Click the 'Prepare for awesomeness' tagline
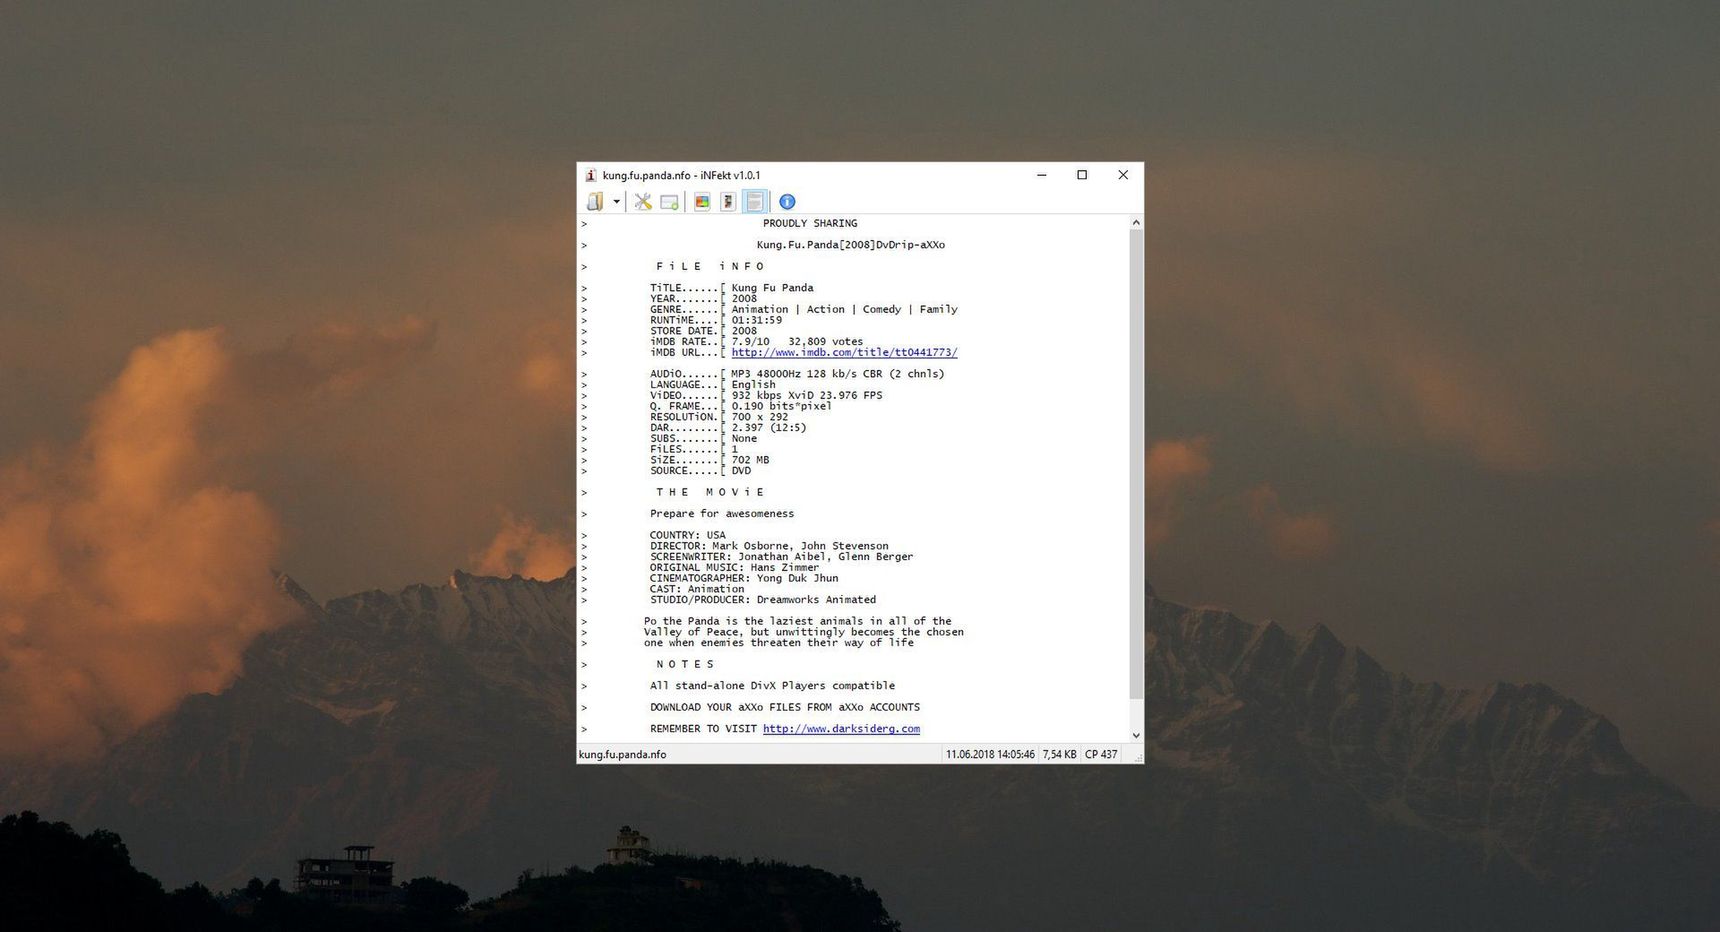 pyautogui.click(x=722, y=514)
